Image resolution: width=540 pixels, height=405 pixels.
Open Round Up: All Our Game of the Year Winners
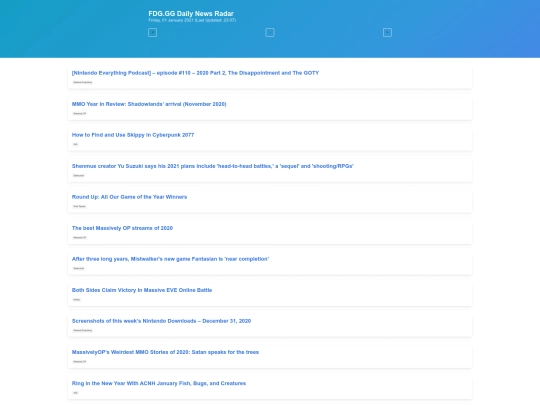129,197
